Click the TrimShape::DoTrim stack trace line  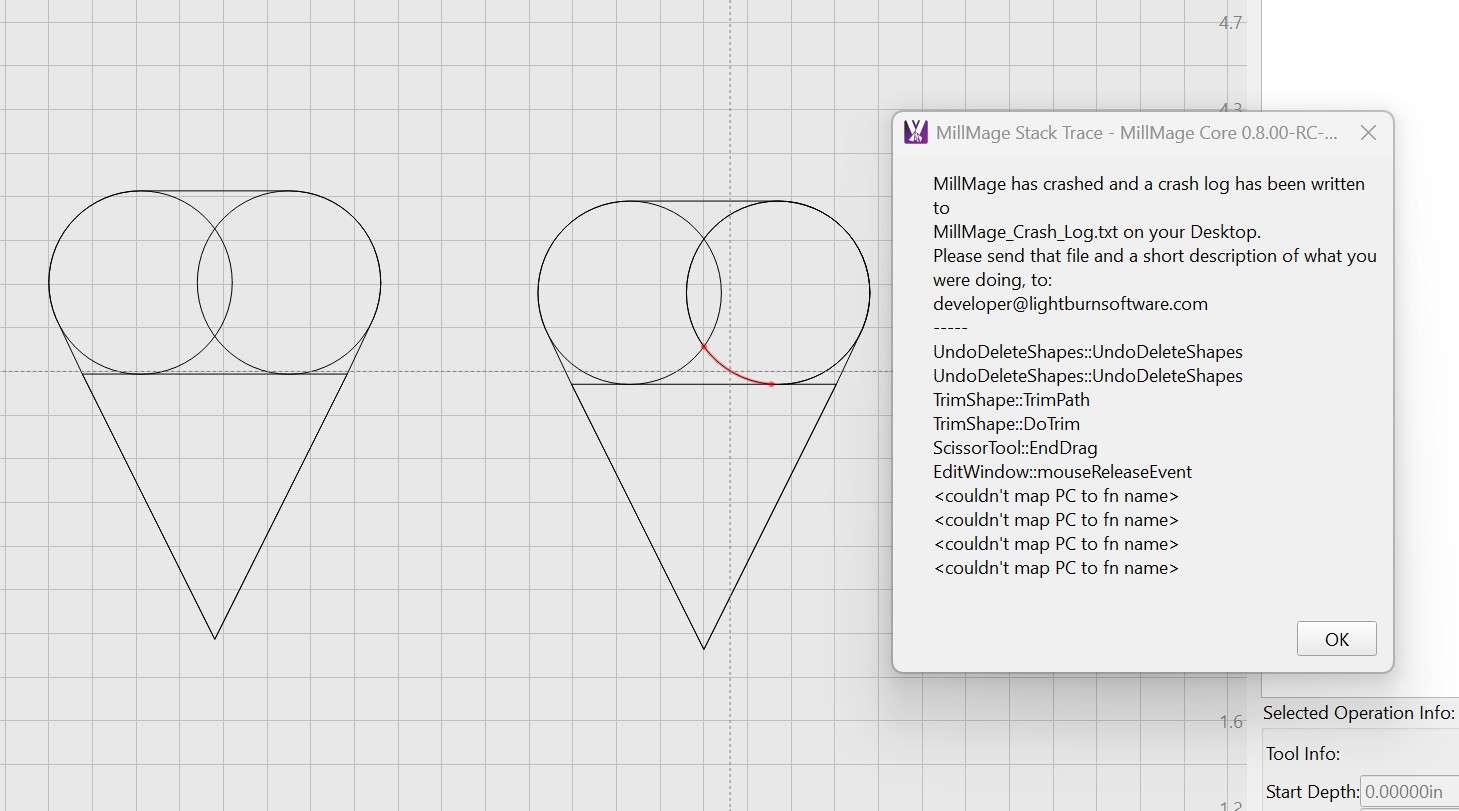click(x=1006, y=424)
